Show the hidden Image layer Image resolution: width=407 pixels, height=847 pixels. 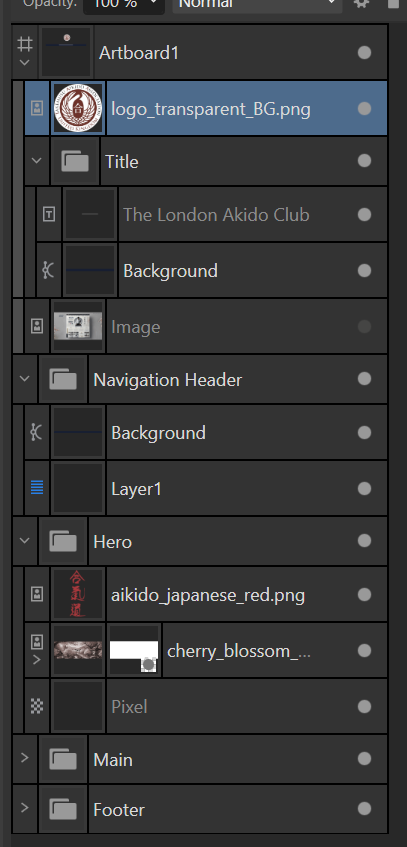click(x=364, y=326)
